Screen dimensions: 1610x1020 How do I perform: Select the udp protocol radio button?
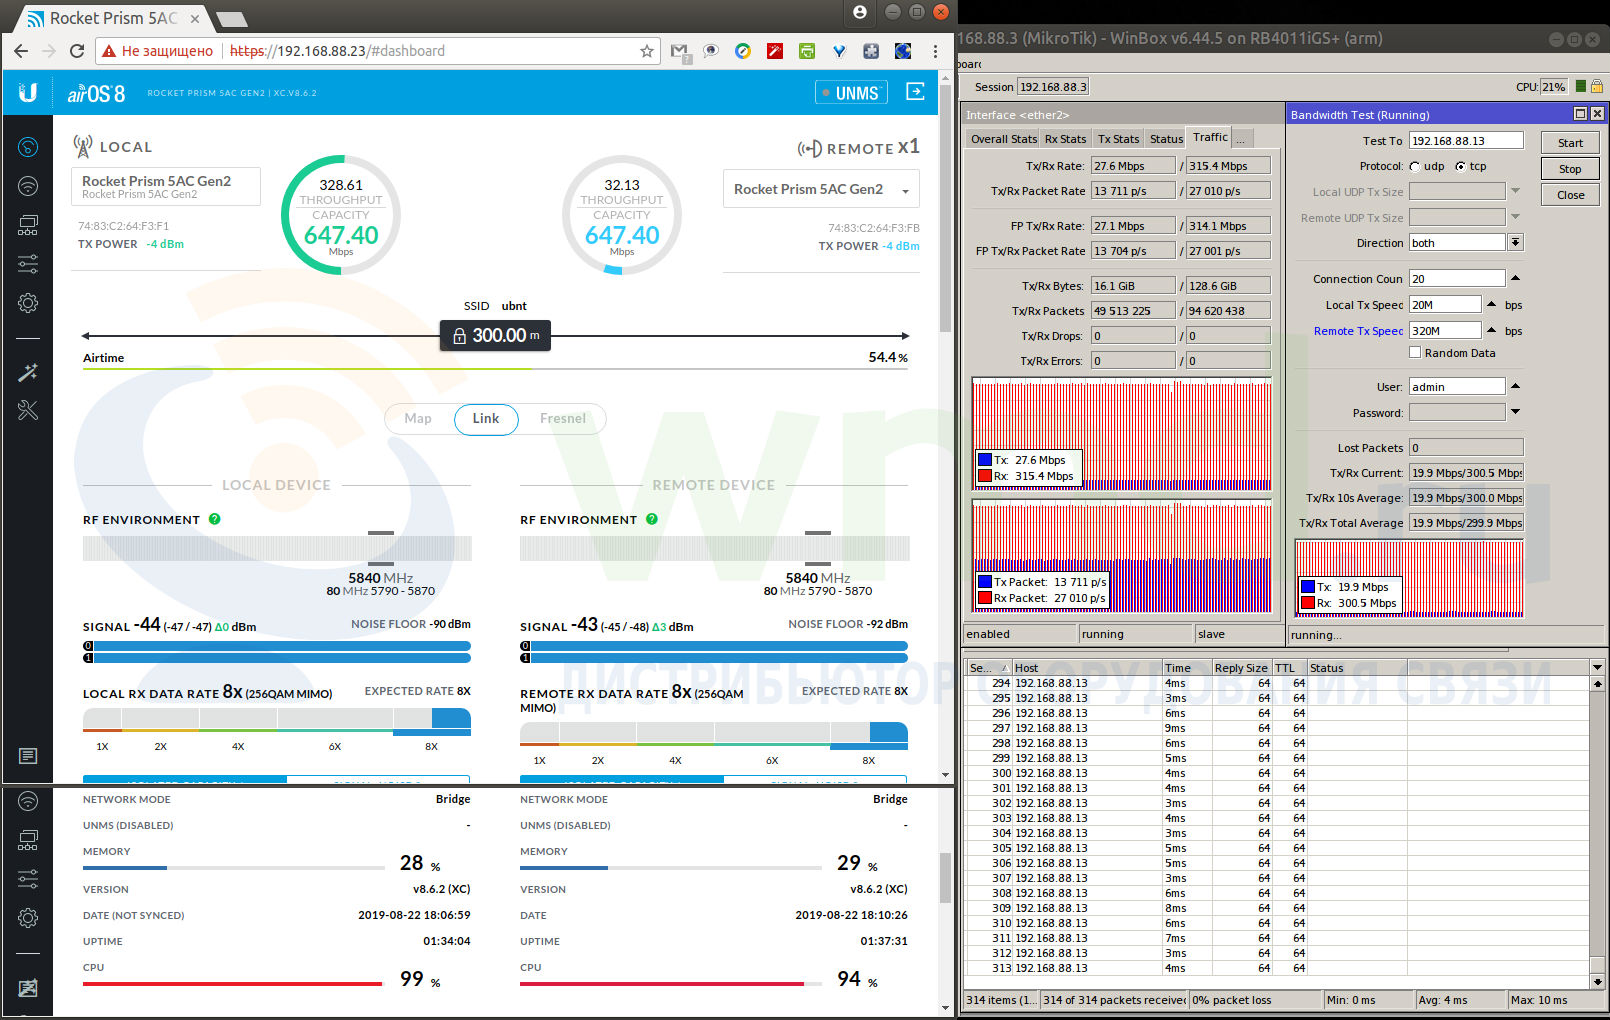point(1415,167)
